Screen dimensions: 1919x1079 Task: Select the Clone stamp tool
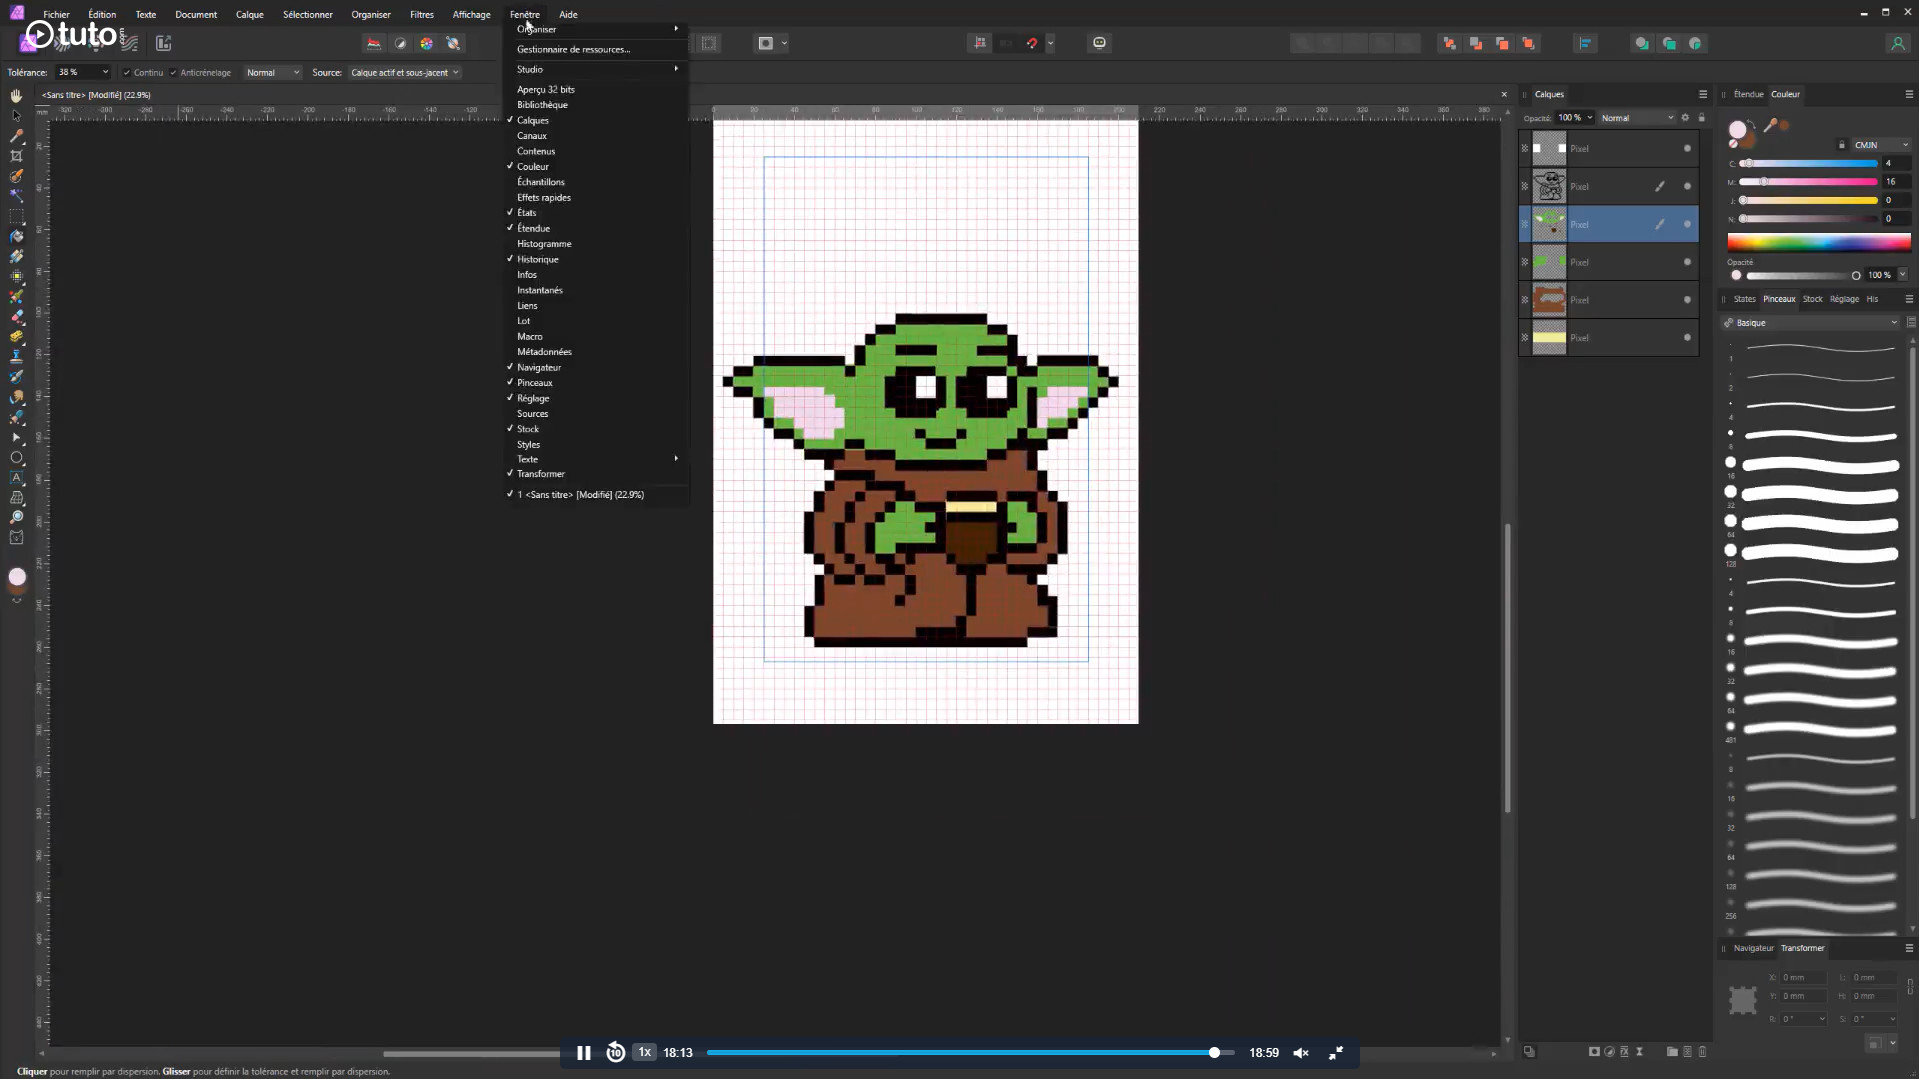(16, 356)
